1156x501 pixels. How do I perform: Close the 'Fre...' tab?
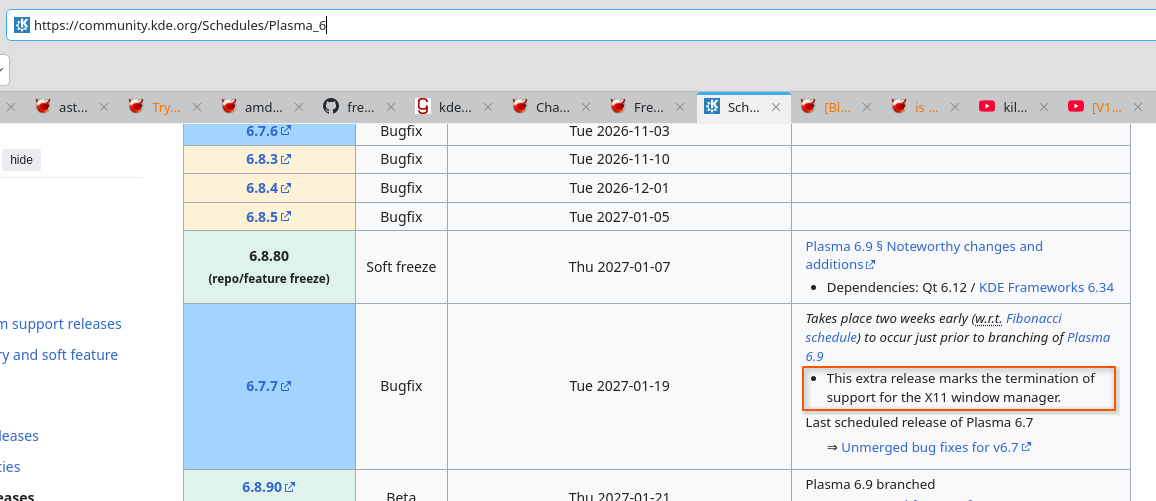tap(680, 107)
